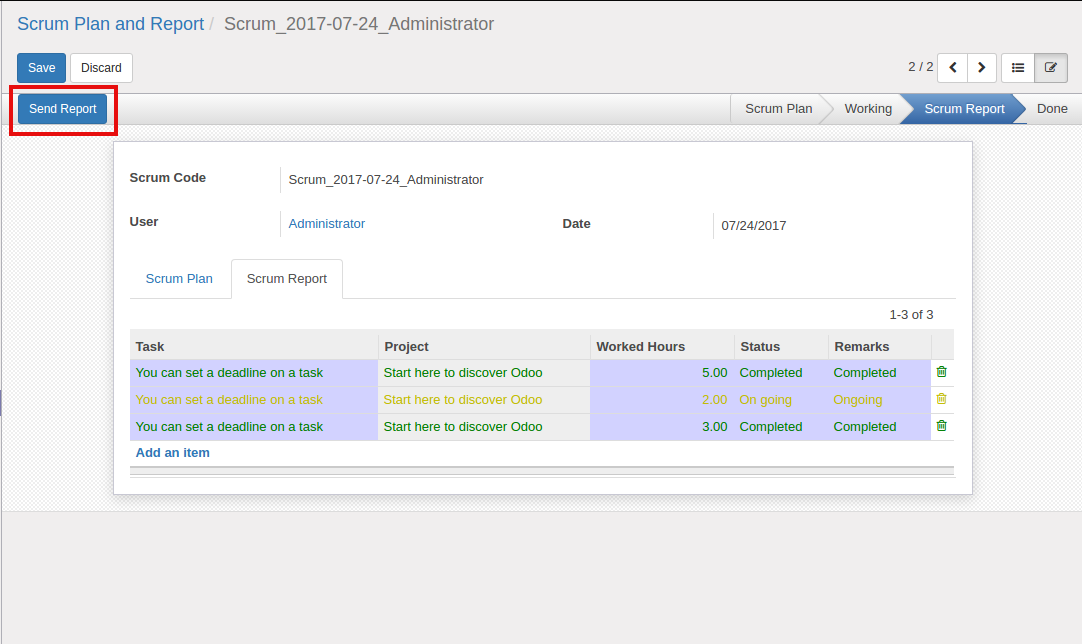Select worked hours cell 2.00
Image resolution: width=1082 pixels, height=644 pixels.
[x=662, y=400]
